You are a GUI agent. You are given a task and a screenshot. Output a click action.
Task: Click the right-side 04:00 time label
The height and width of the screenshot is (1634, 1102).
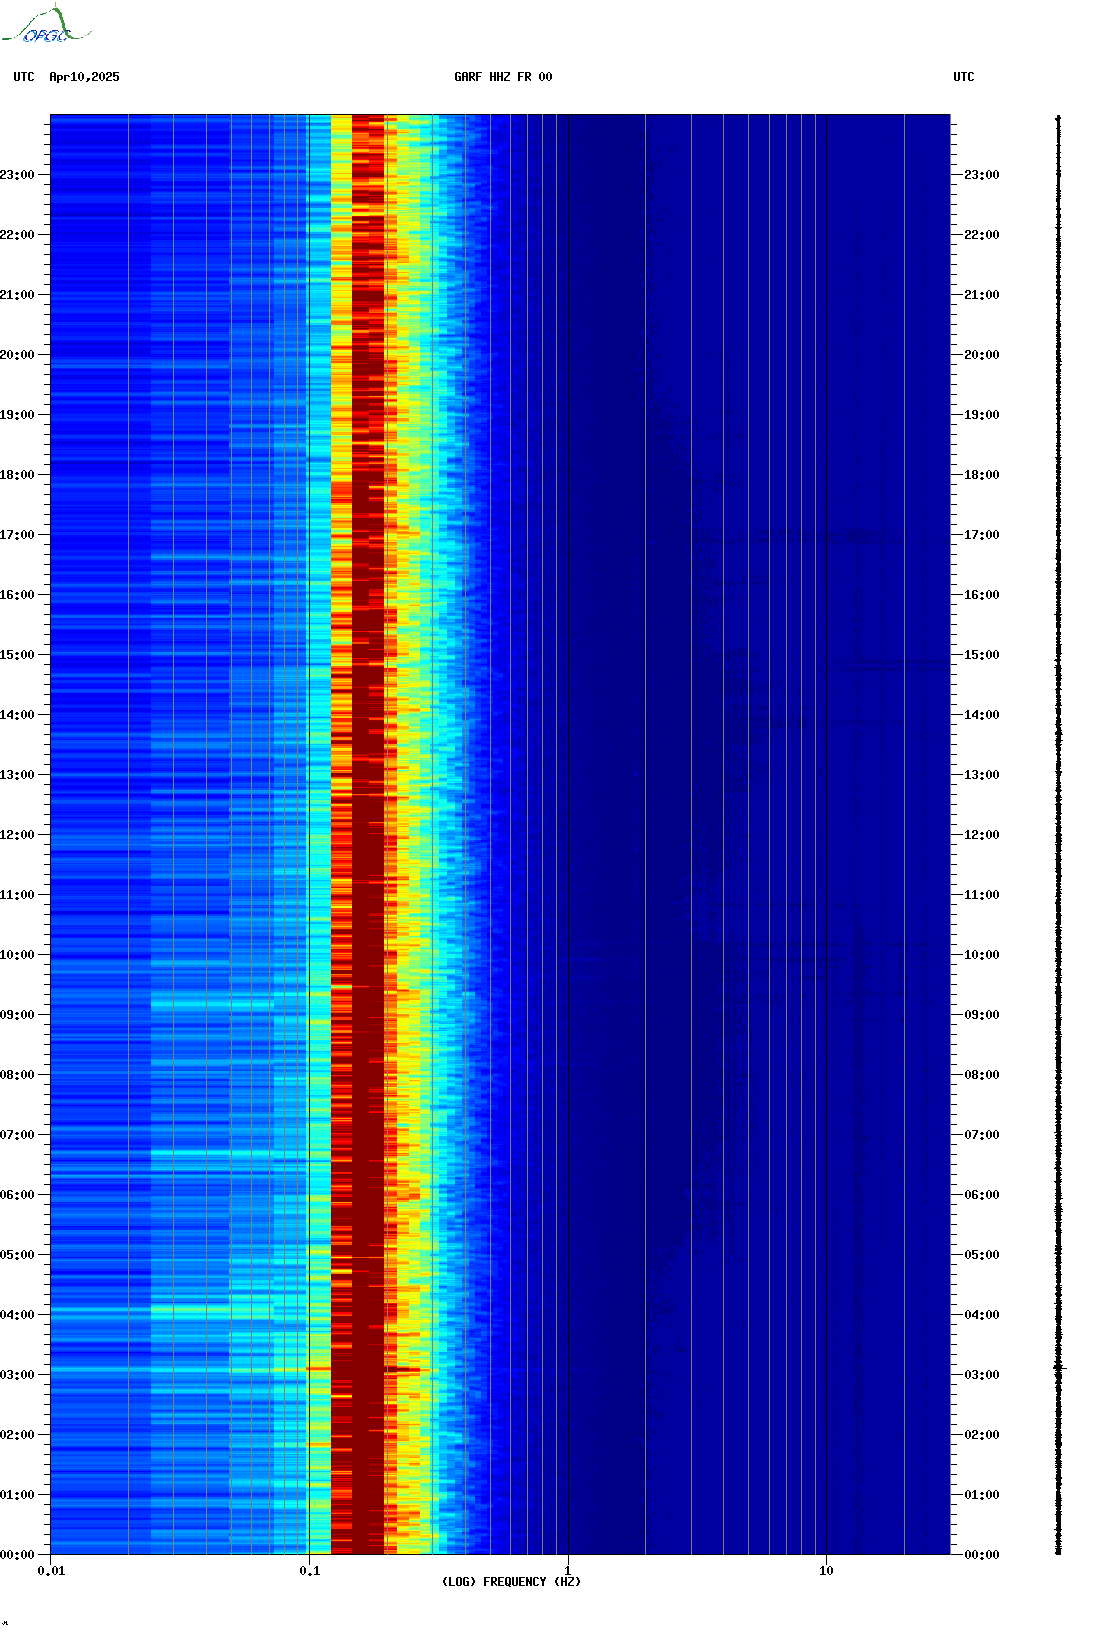(982, 1315)
